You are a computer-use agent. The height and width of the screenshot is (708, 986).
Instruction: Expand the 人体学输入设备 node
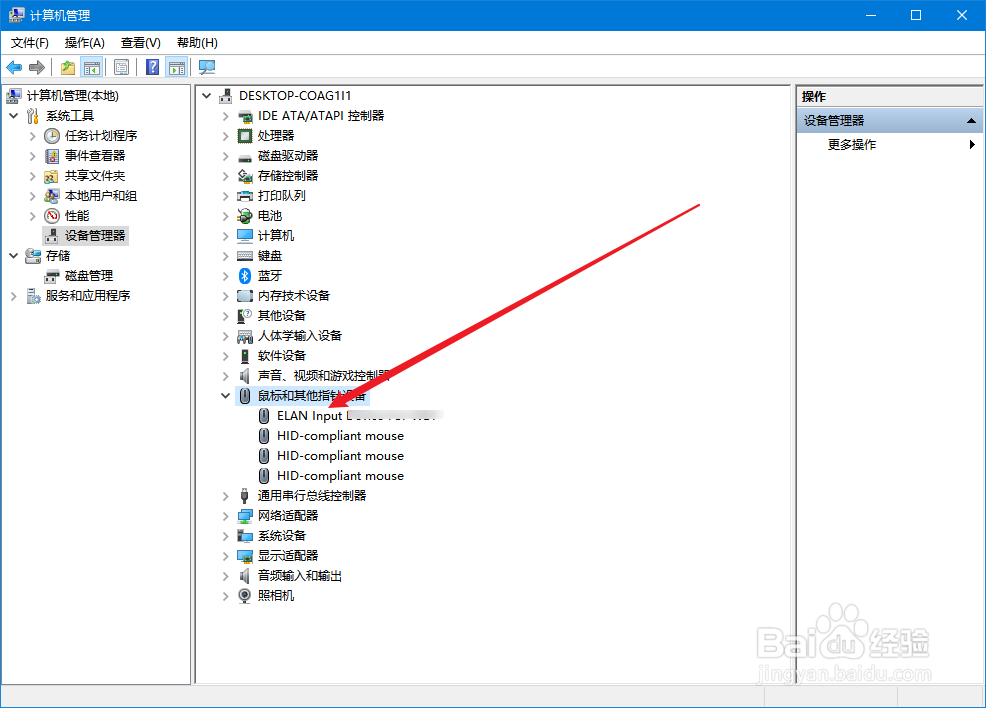tap(225, 336)
